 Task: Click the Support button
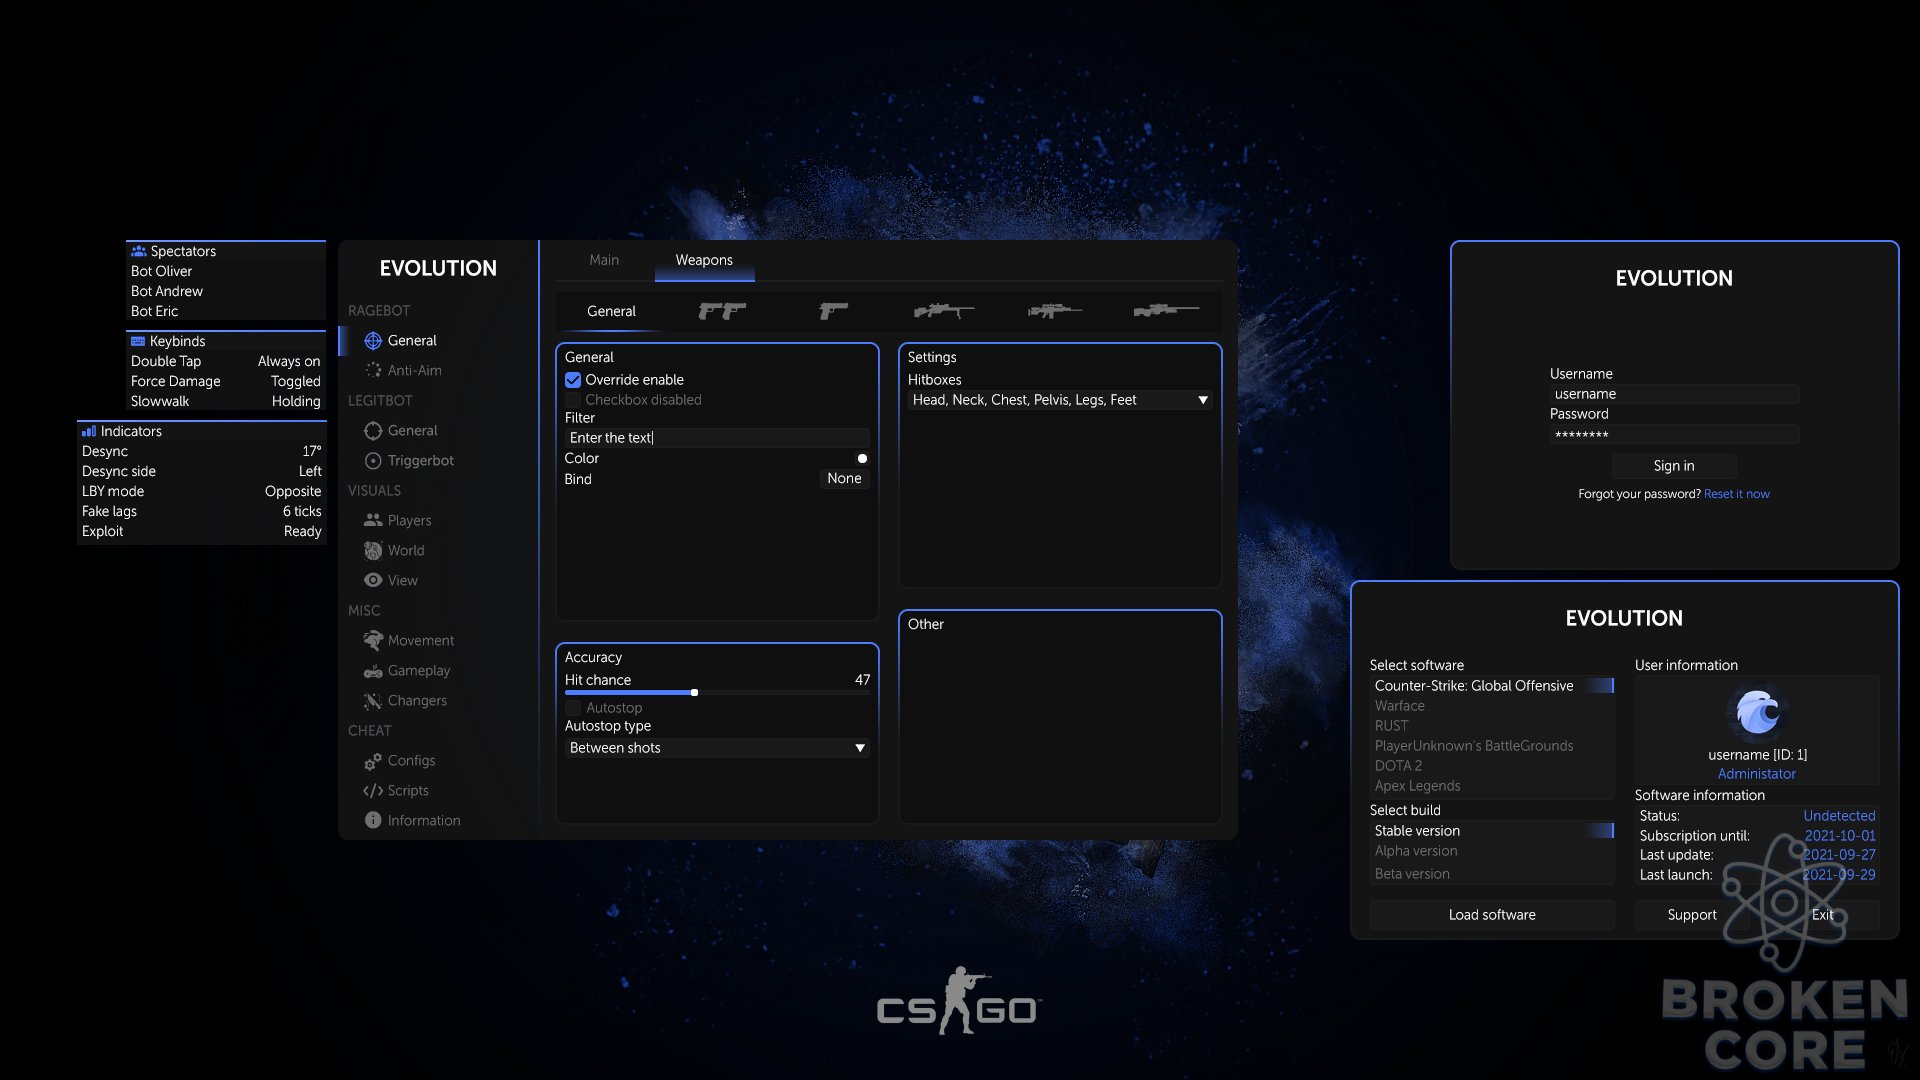pyautogui.click(x=1692, y=915)
